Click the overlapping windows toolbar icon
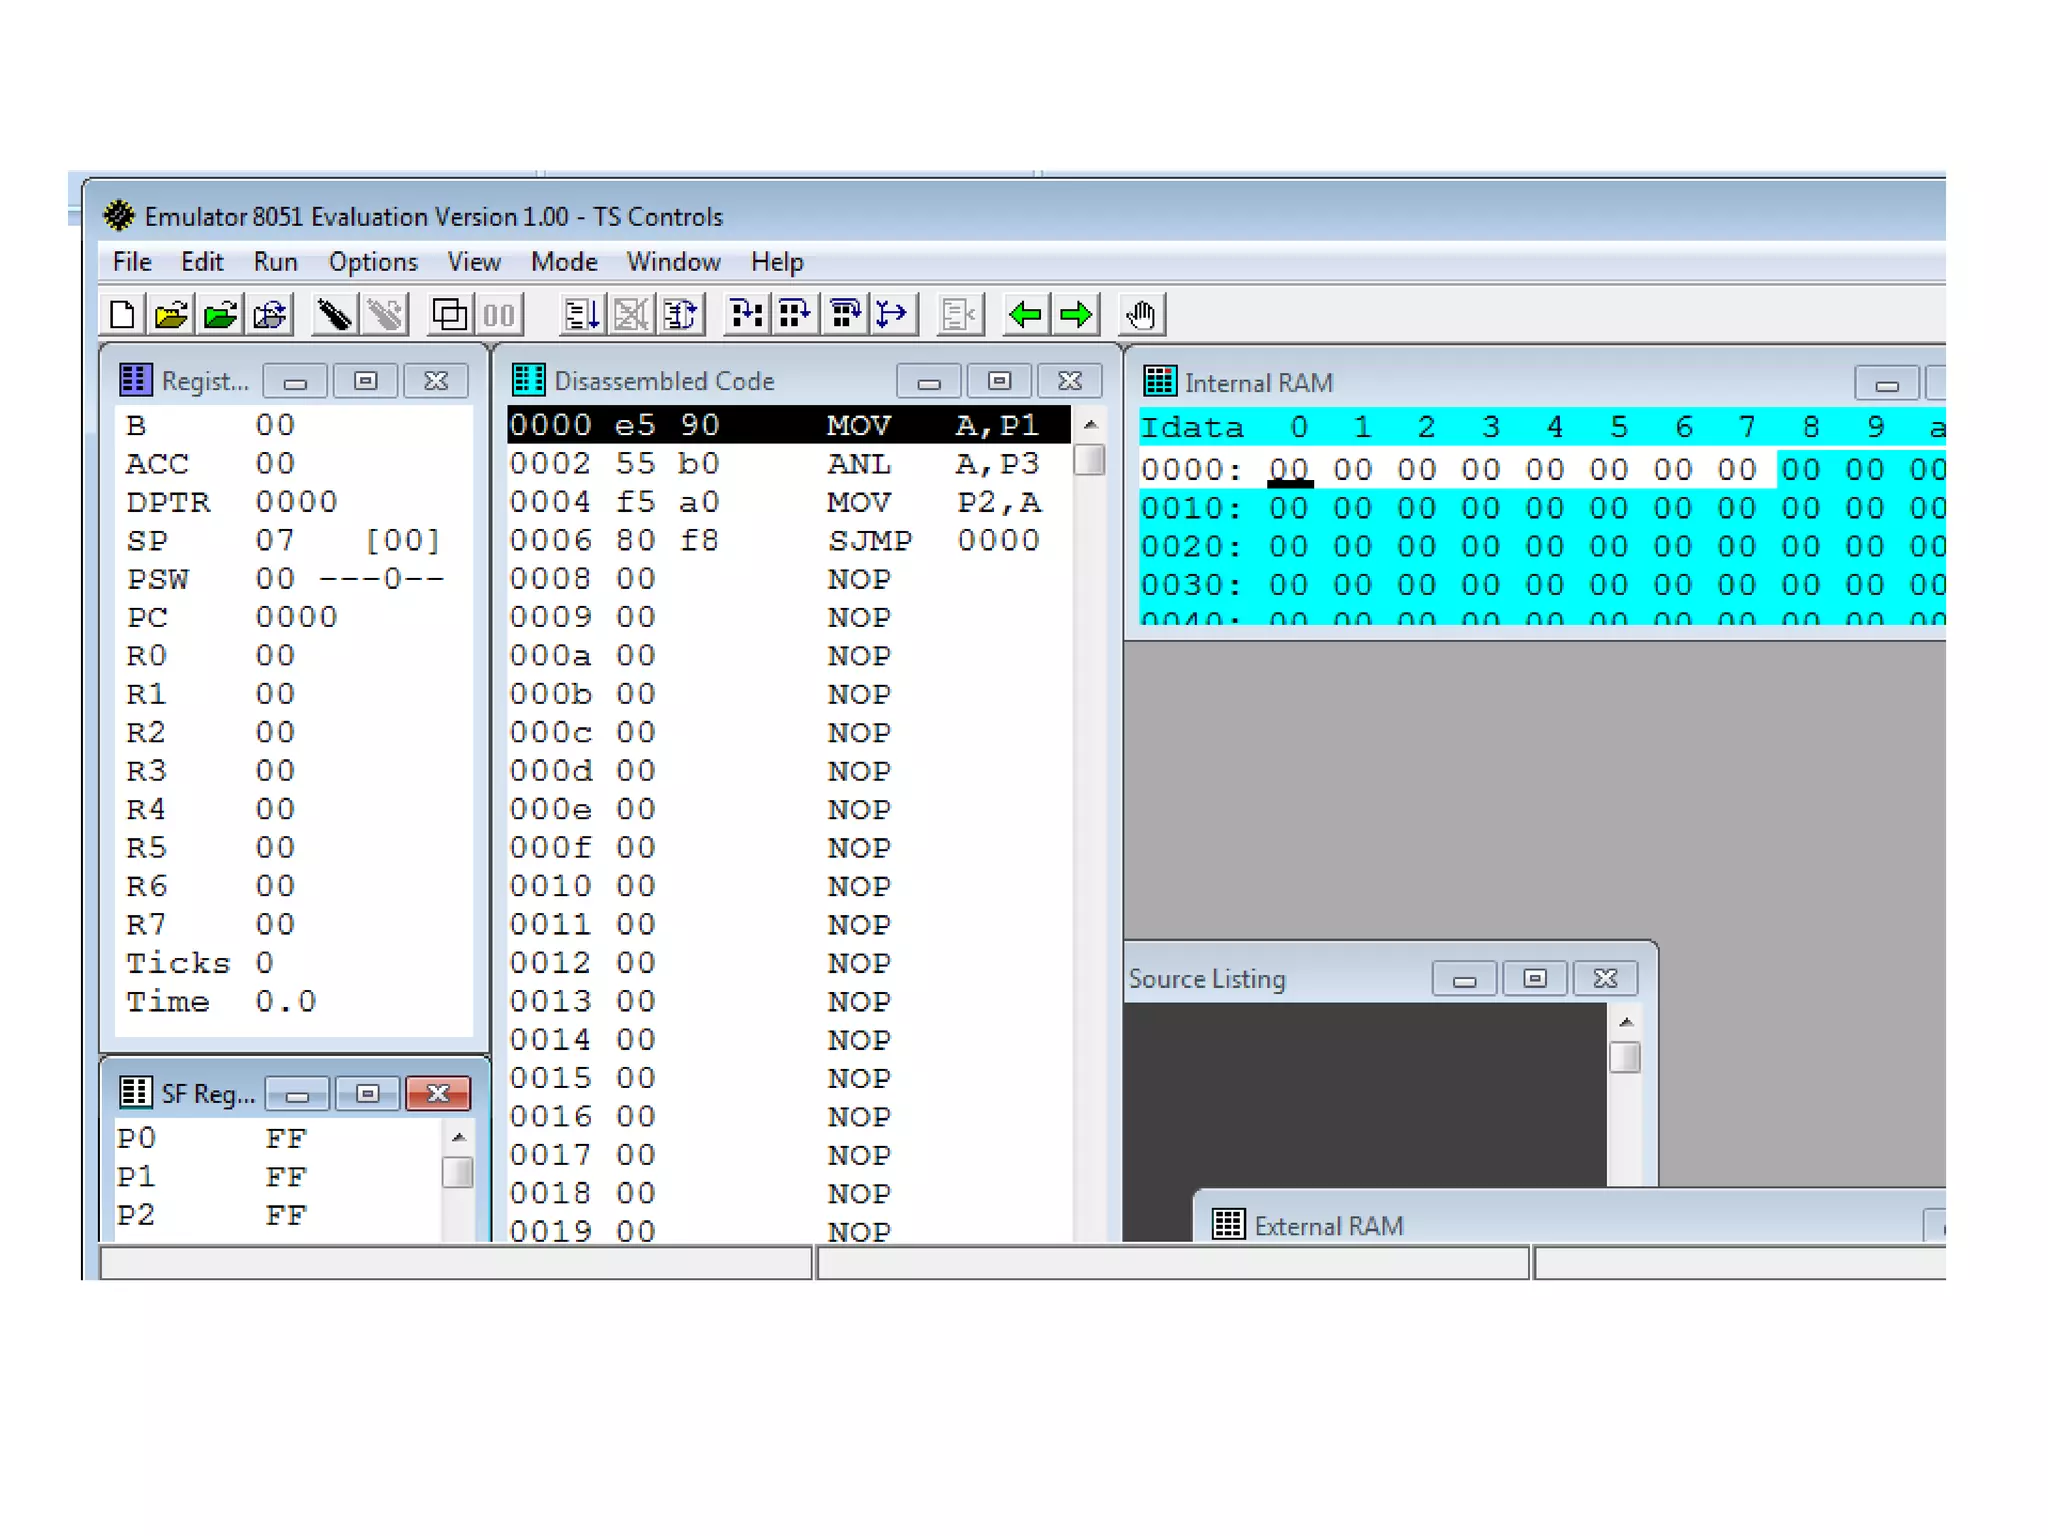This screenshot has width=2048, height=1536. pos(449,315)
